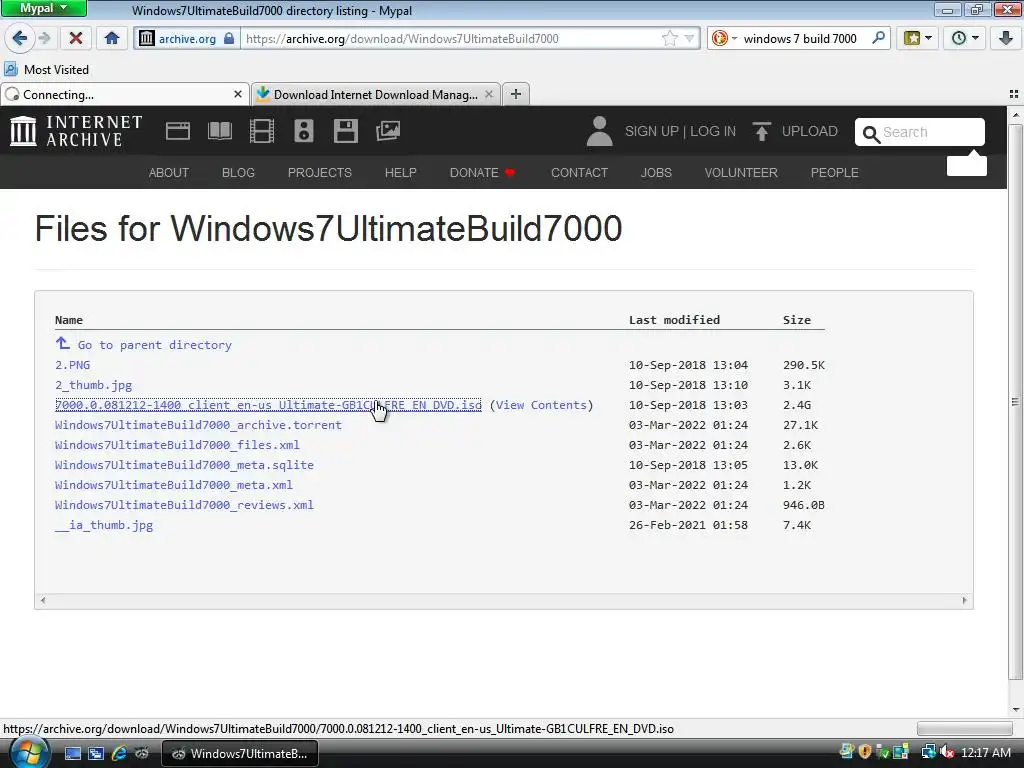Viewport: 1024px width, 768px height.
Task: Open the list all tabs button
Action: [x=1014, y=94]
